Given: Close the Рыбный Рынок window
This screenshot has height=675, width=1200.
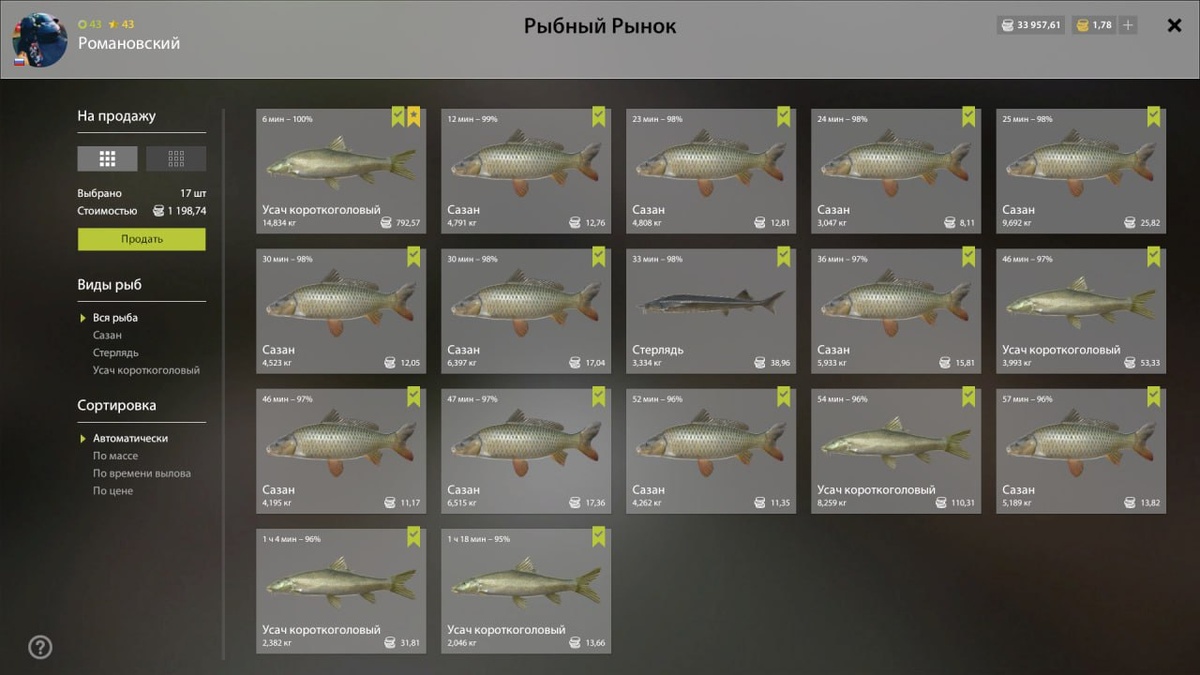Looking at the screenshot, I should point(1175,25).
